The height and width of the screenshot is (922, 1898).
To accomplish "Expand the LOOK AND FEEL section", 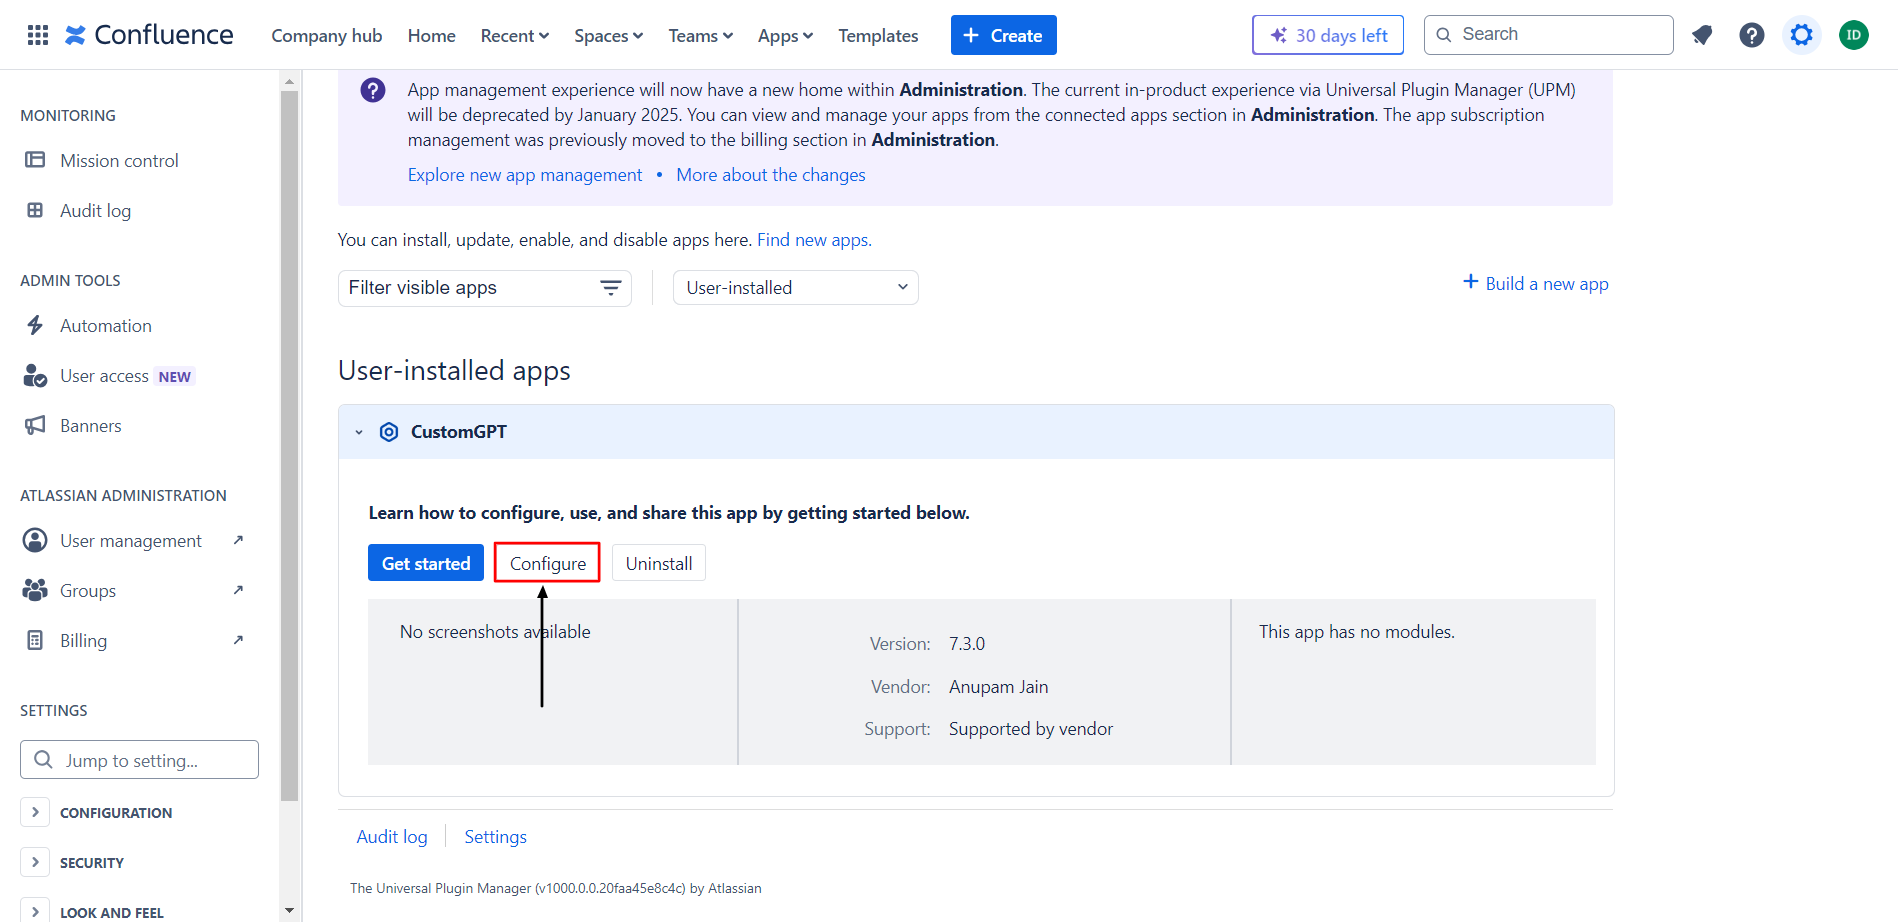I will [x=35, y=910].
